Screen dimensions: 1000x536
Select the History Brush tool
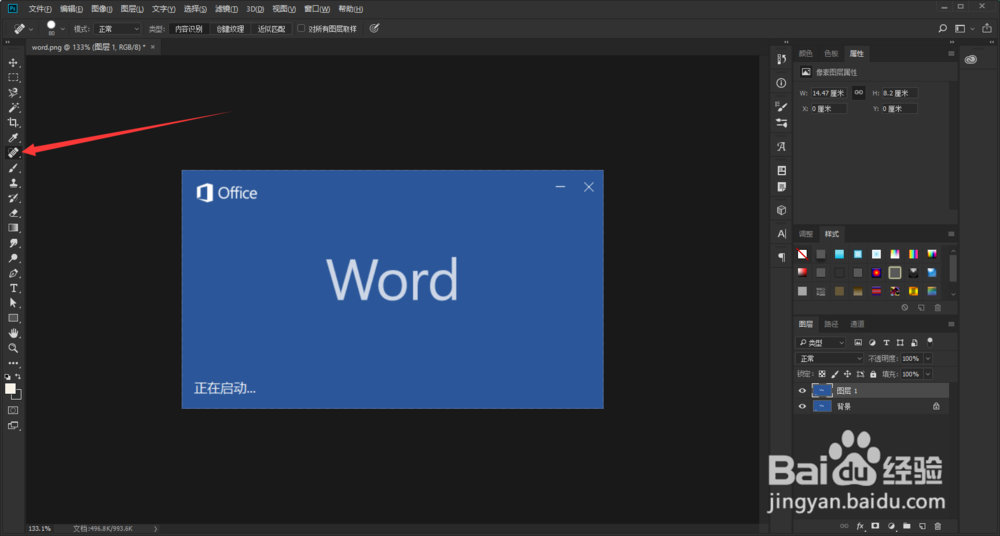(x=13, y=198)
